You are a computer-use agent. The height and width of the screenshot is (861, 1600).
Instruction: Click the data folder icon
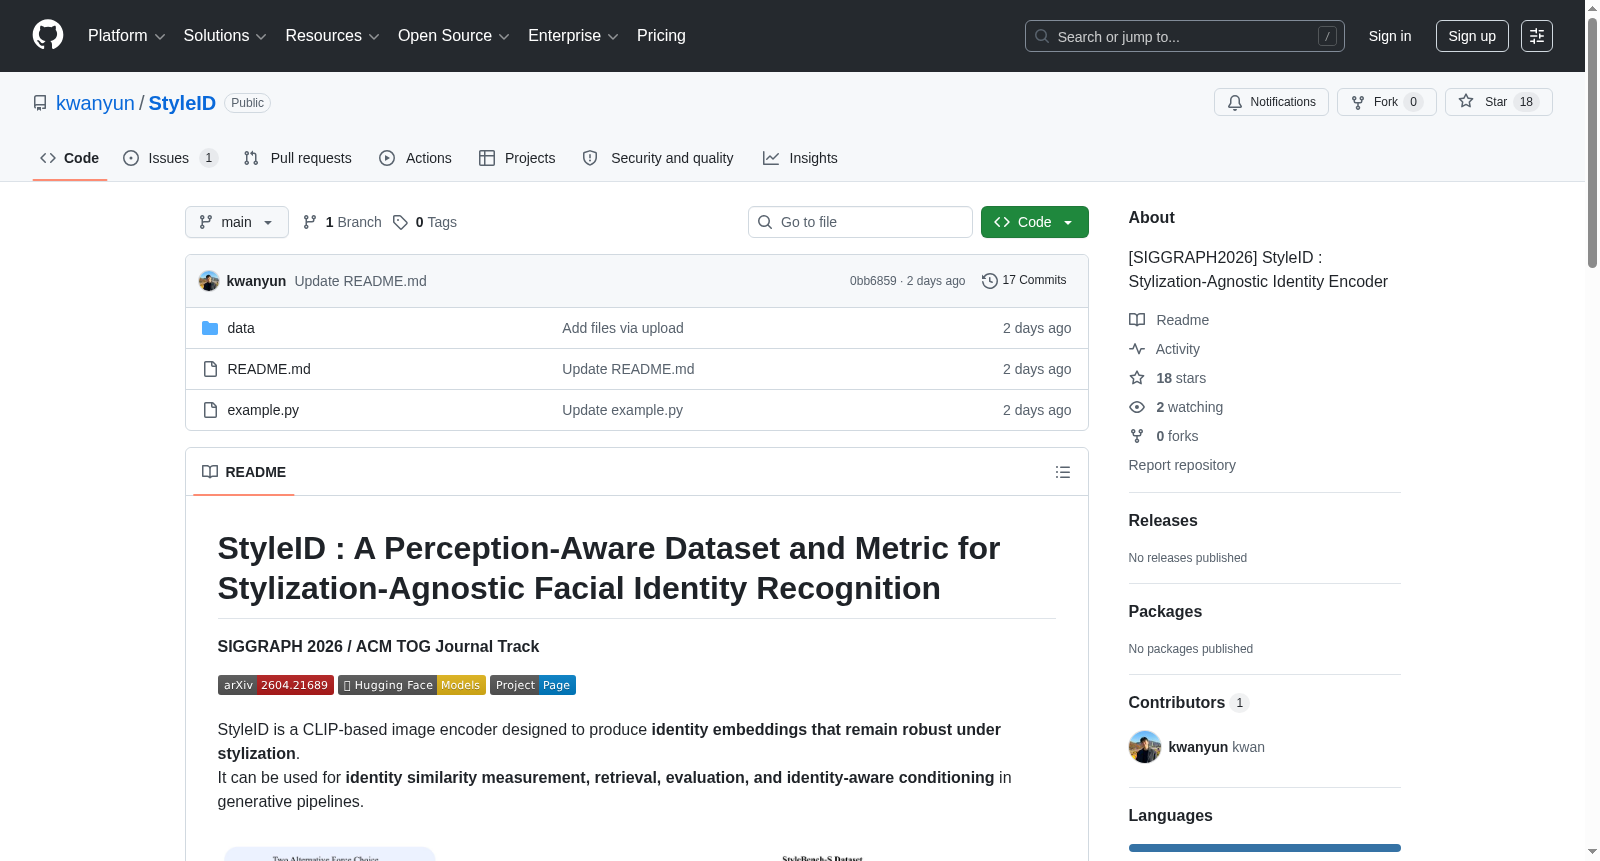point(210,328)
